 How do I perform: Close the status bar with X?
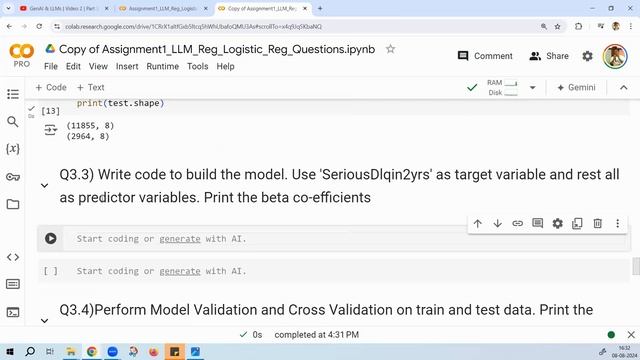(631, 335)
